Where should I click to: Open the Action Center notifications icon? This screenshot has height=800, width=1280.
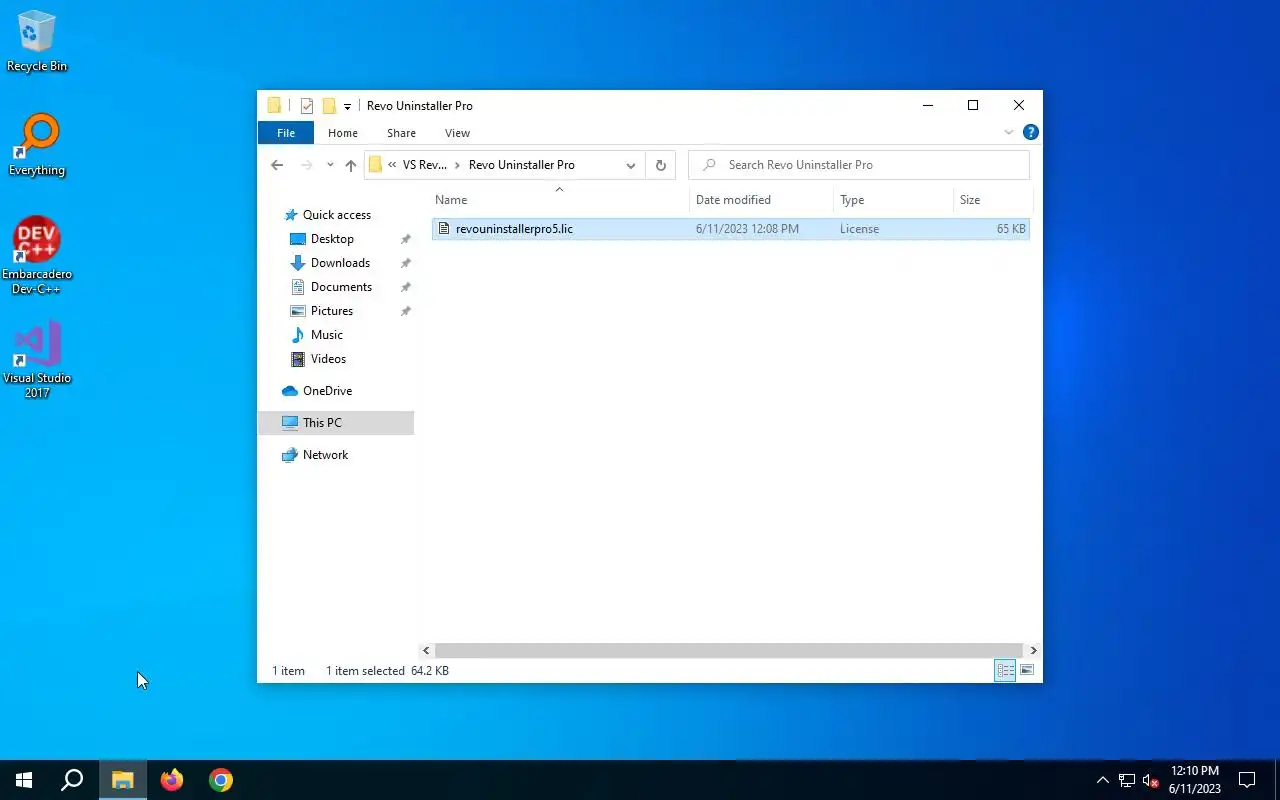1247,780
